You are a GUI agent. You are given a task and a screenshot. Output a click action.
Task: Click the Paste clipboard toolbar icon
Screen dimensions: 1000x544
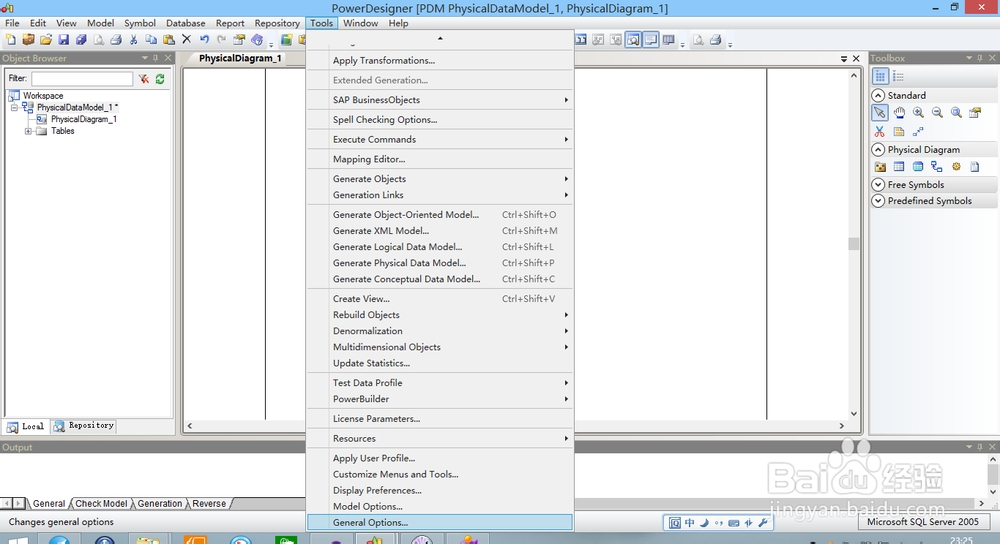point(169,40)
